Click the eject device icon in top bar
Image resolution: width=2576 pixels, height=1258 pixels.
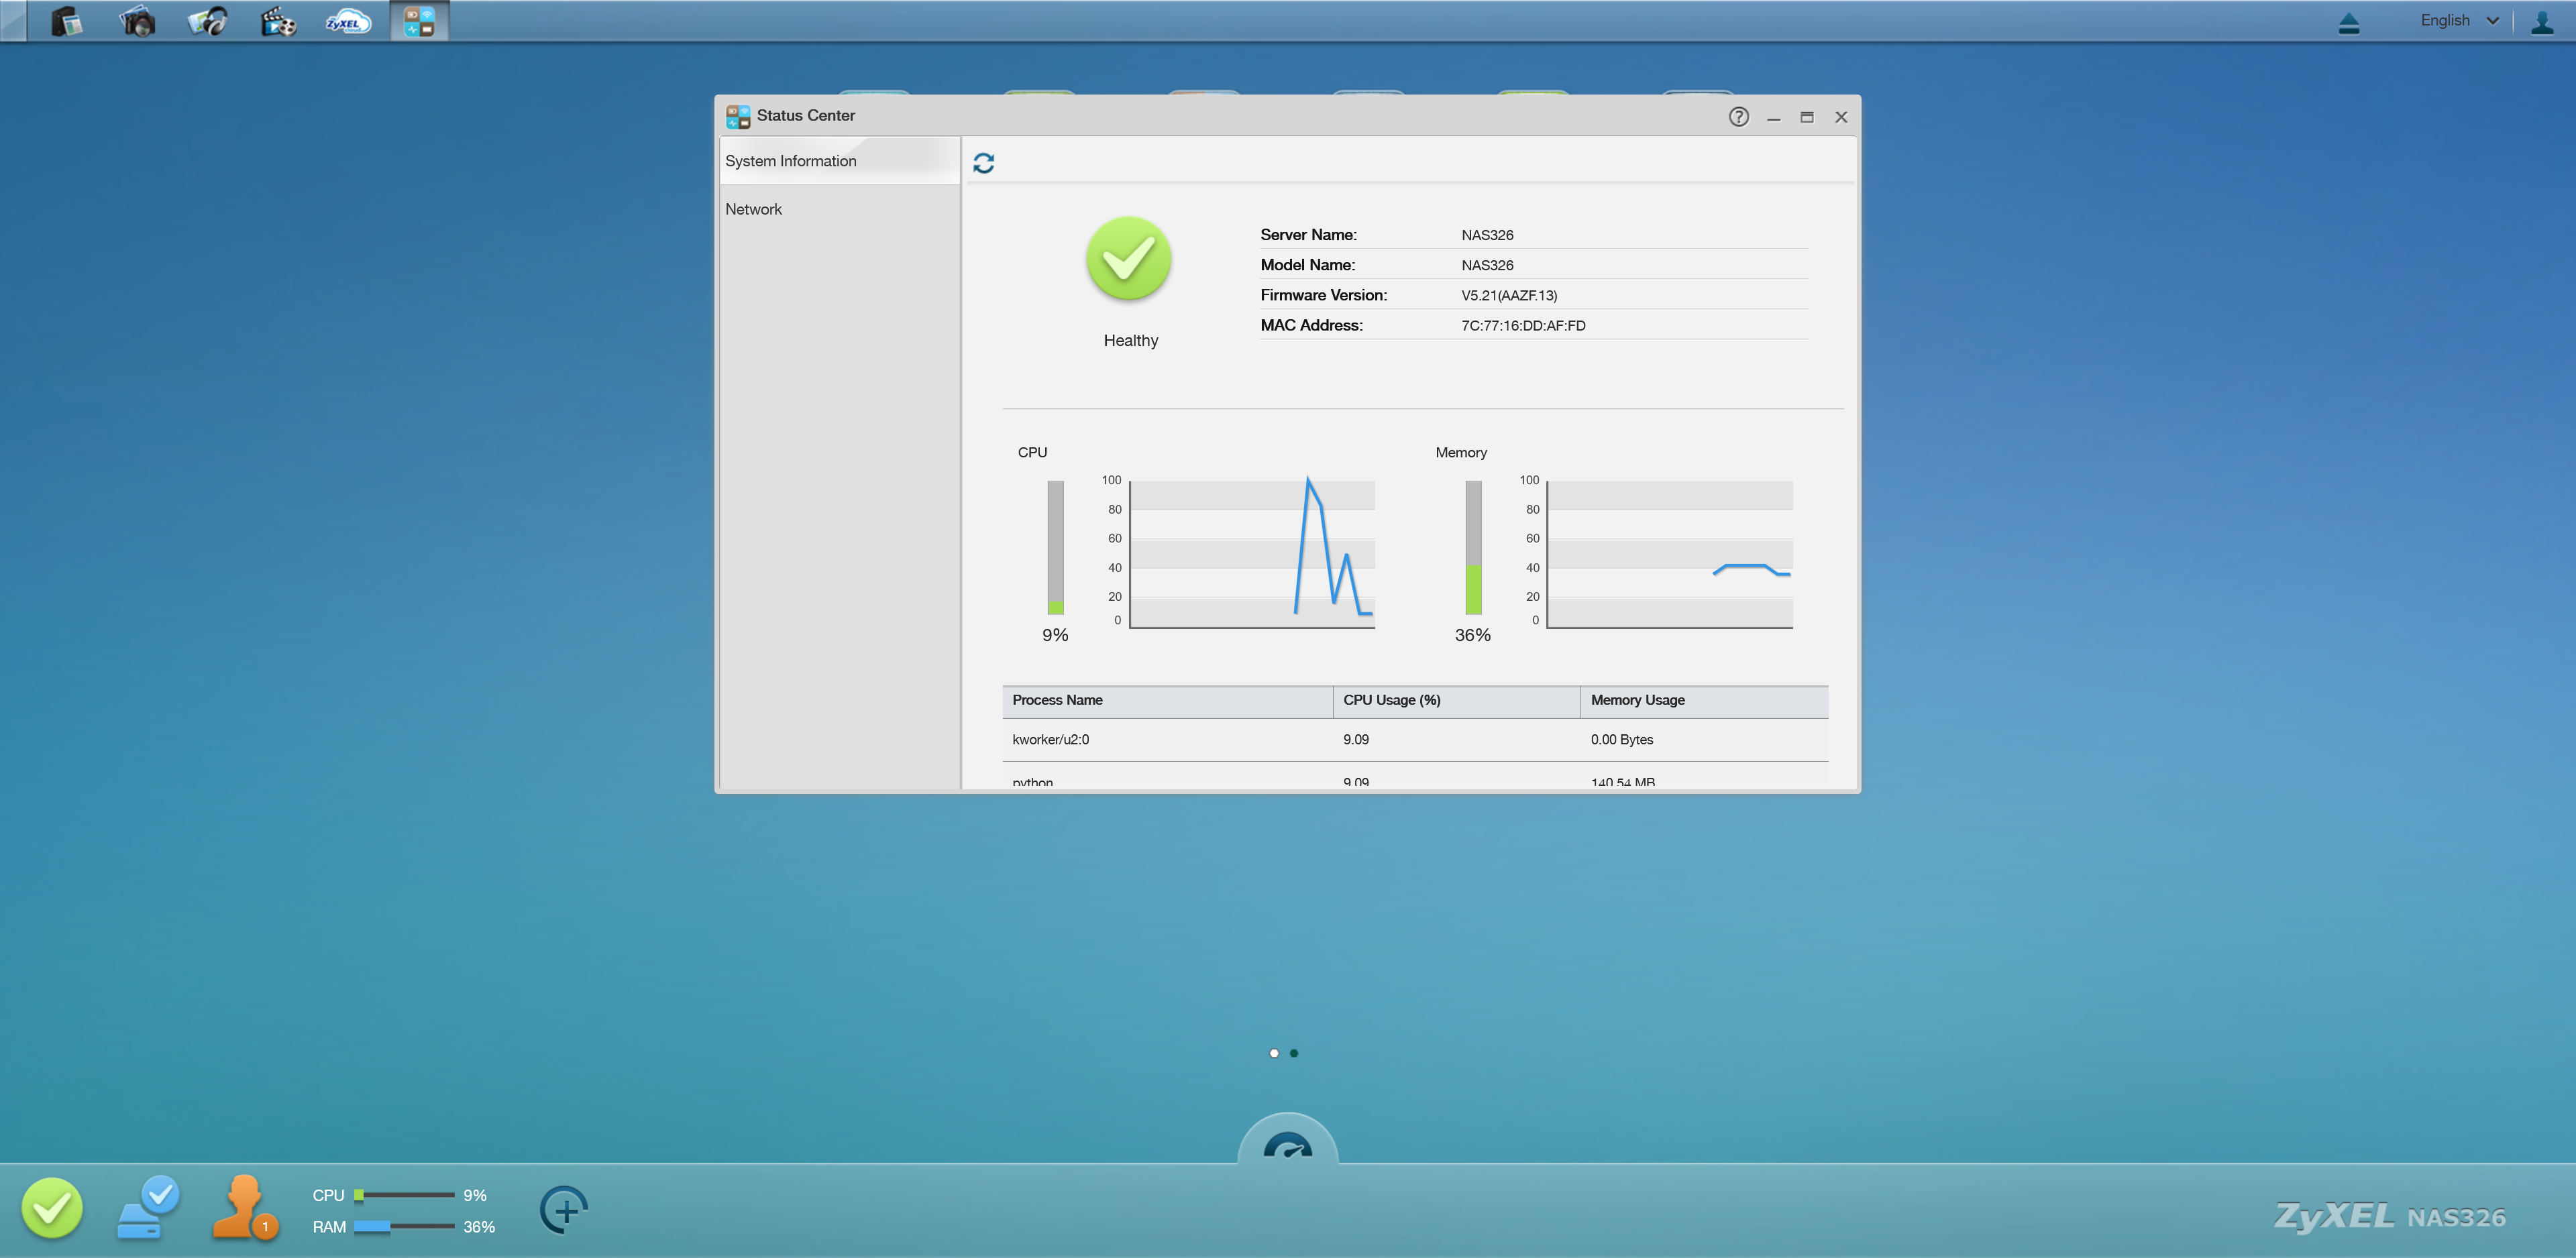(x=2349, y=23)
